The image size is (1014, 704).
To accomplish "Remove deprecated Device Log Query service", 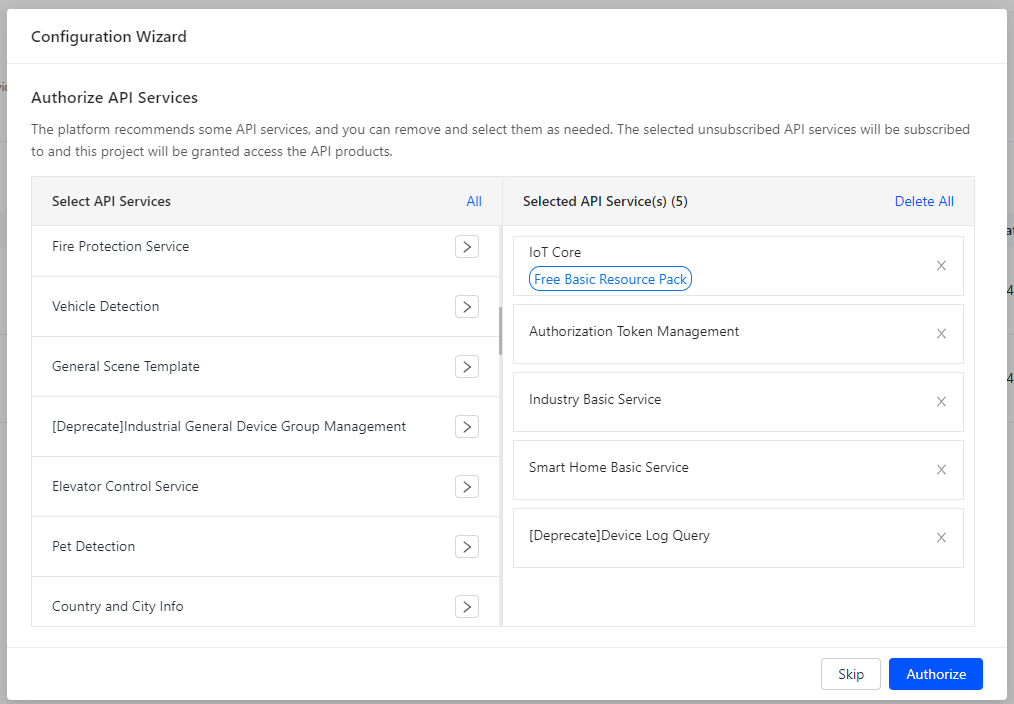I will click(941, 538).
